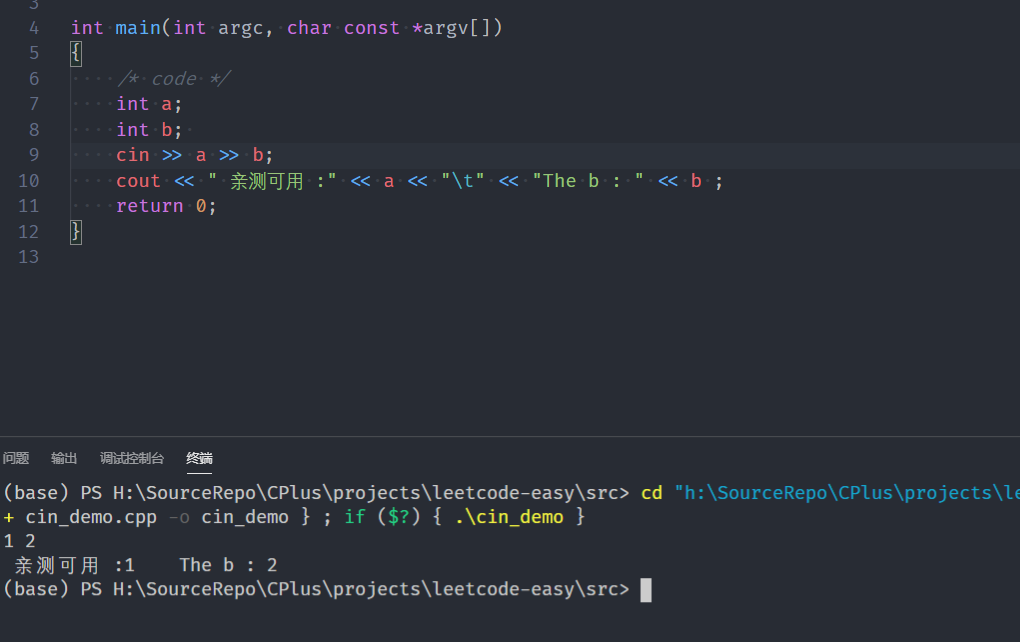Image resolution: width=1020 pixels, height=642 pixels.
Task: Click the quoted h:\SourceRepo path in terminal
Action: 847,493
